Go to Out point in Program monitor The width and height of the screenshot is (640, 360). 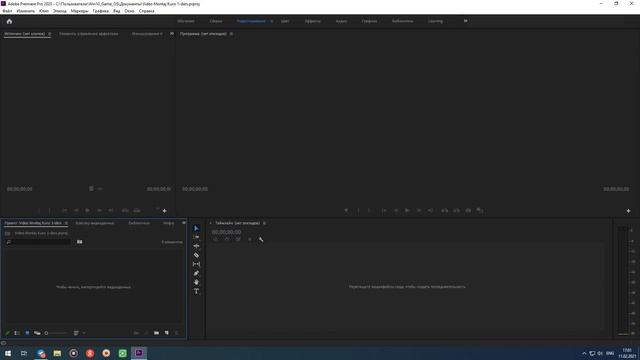[430, 211]
